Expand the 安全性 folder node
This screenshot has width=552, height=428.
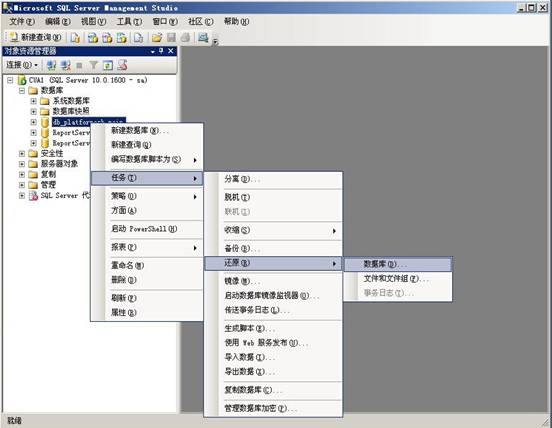[x=22, y=153]
